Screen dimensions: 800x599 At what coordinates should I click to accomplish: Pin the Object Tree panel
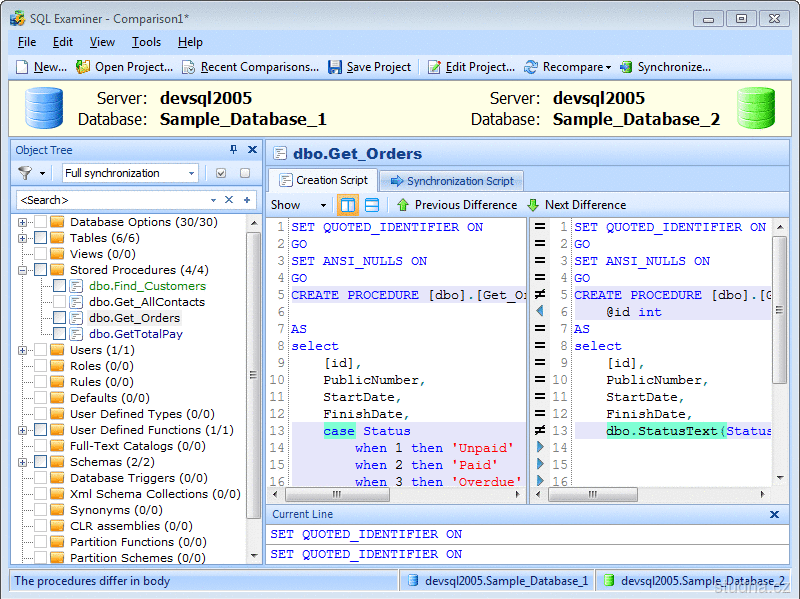[x=234, y=150]
